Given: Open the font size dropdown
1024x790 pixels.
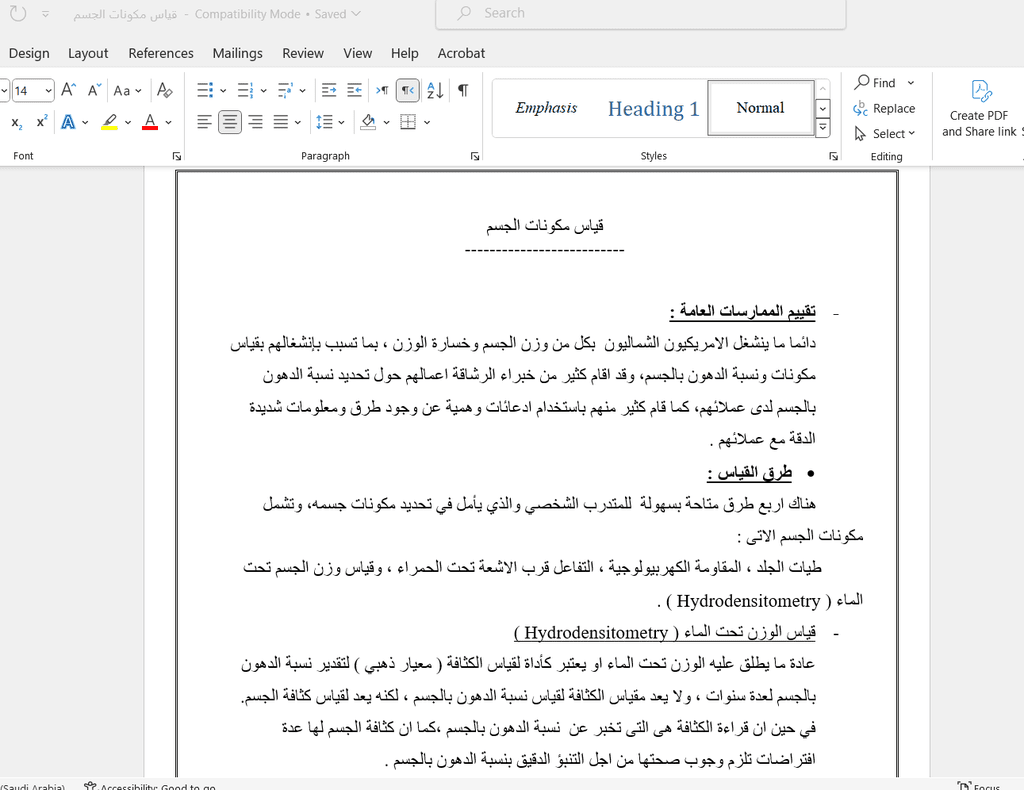Looking at the screenshot, I should click(x=49, y=91).
